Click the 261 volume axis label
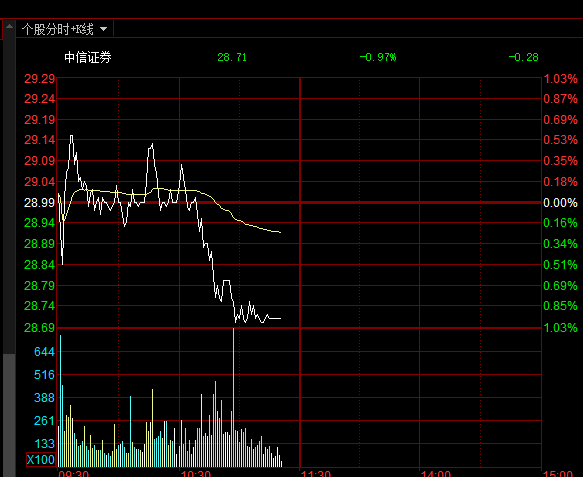583x477 pixels. 44,420
